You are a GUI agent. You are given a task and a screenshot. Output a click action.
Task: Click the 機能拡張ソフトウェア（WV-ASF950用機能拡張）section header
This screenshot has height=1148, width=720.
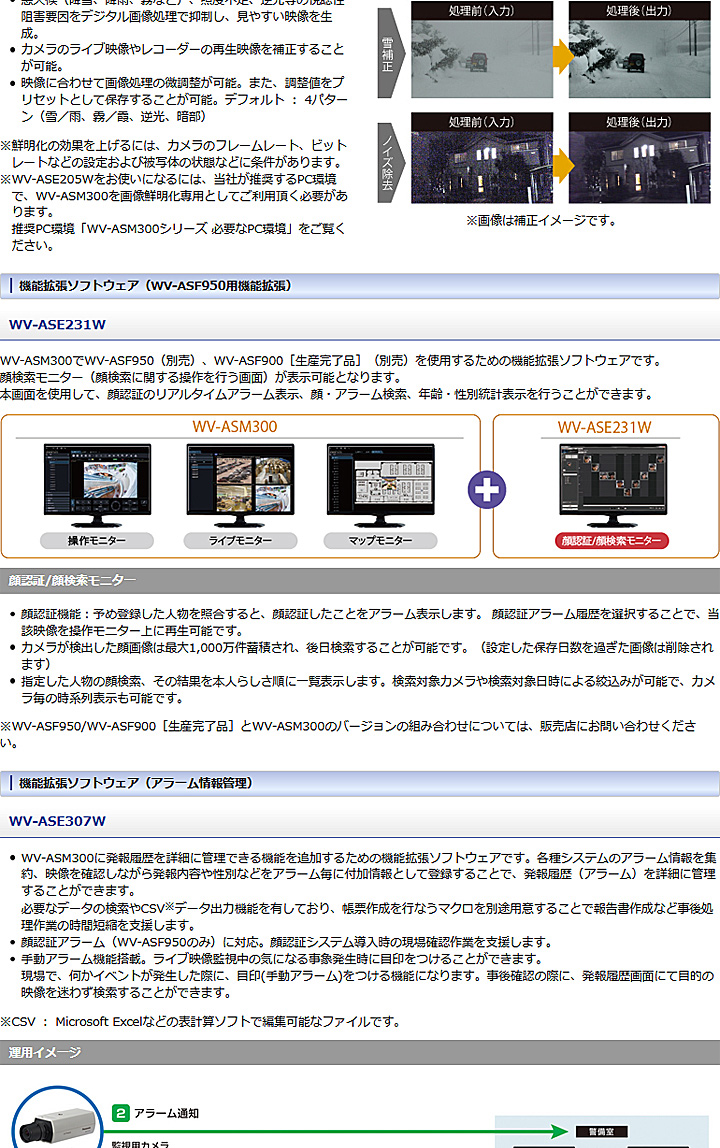(360, 286)
